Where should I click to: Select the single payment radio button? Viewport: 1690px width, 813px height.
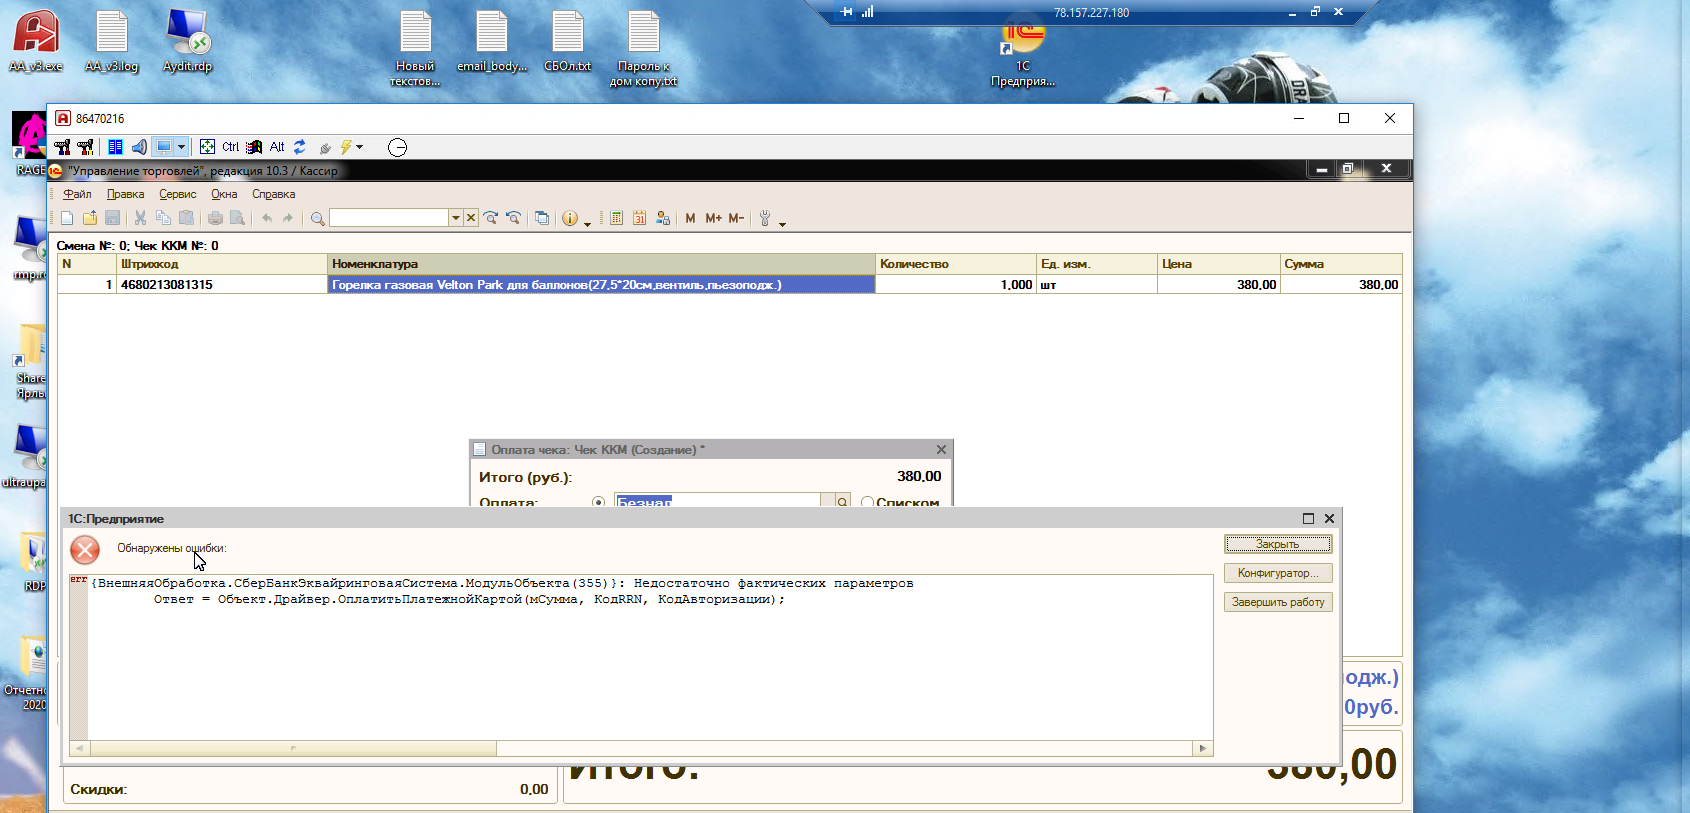pos(598,502)
